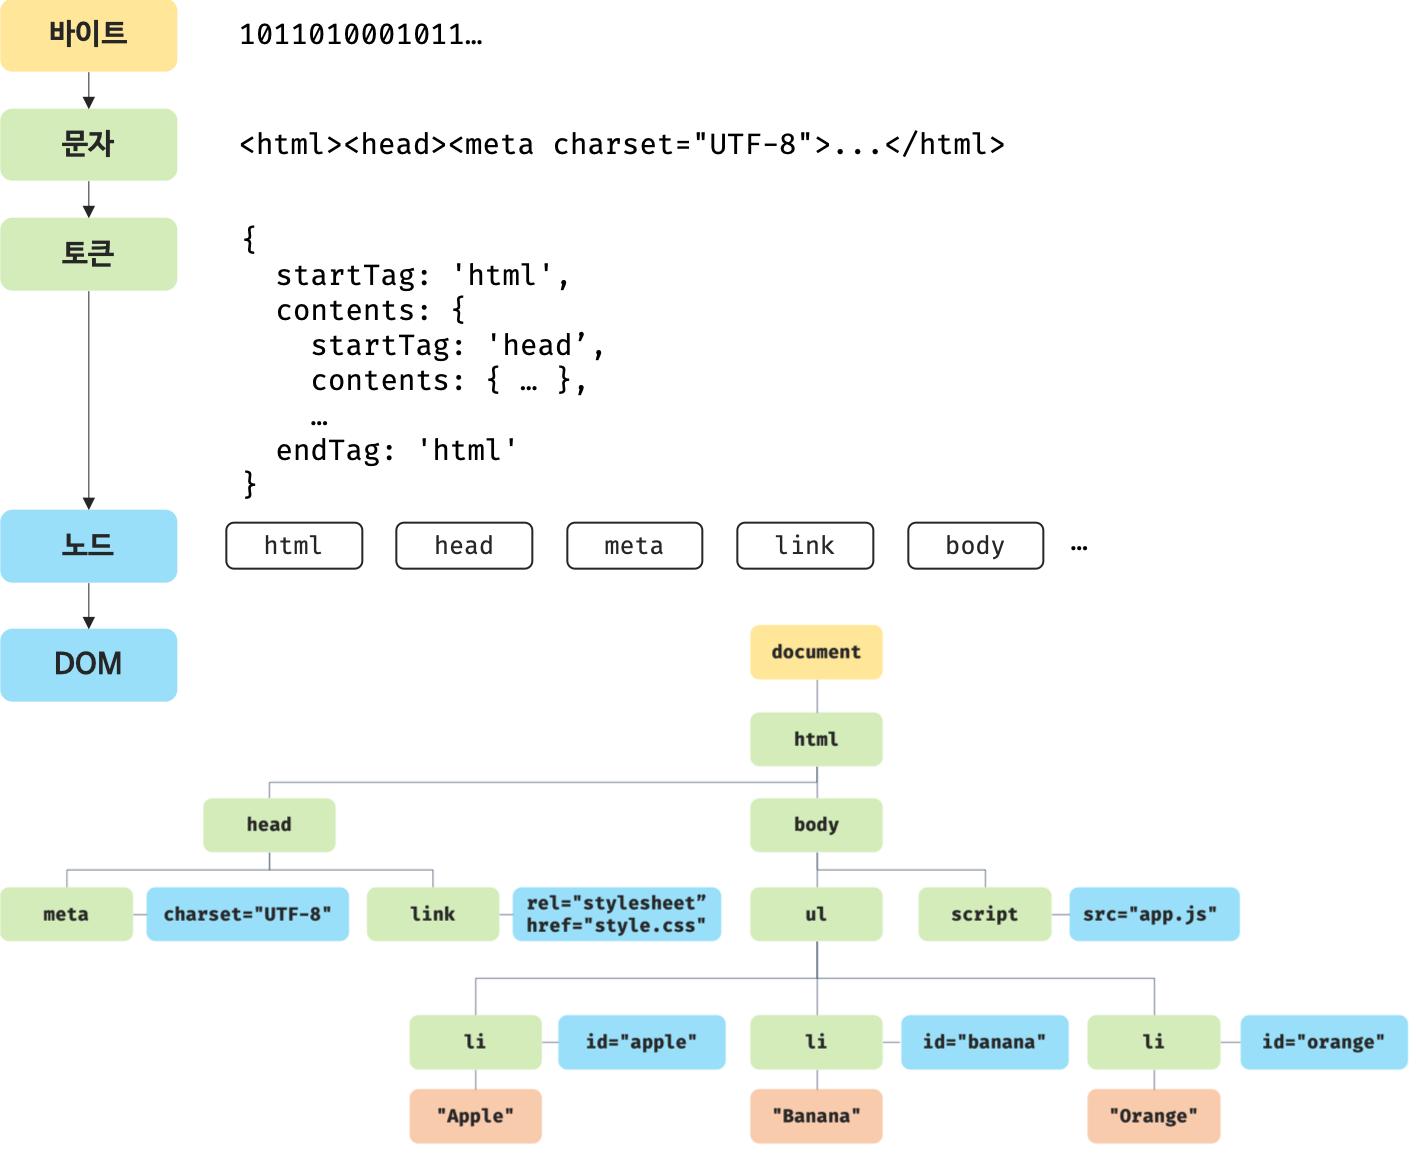Select the li node beside id="apple"
The width and height of the screenshot is (1416, 1164).
(476, 1042)
